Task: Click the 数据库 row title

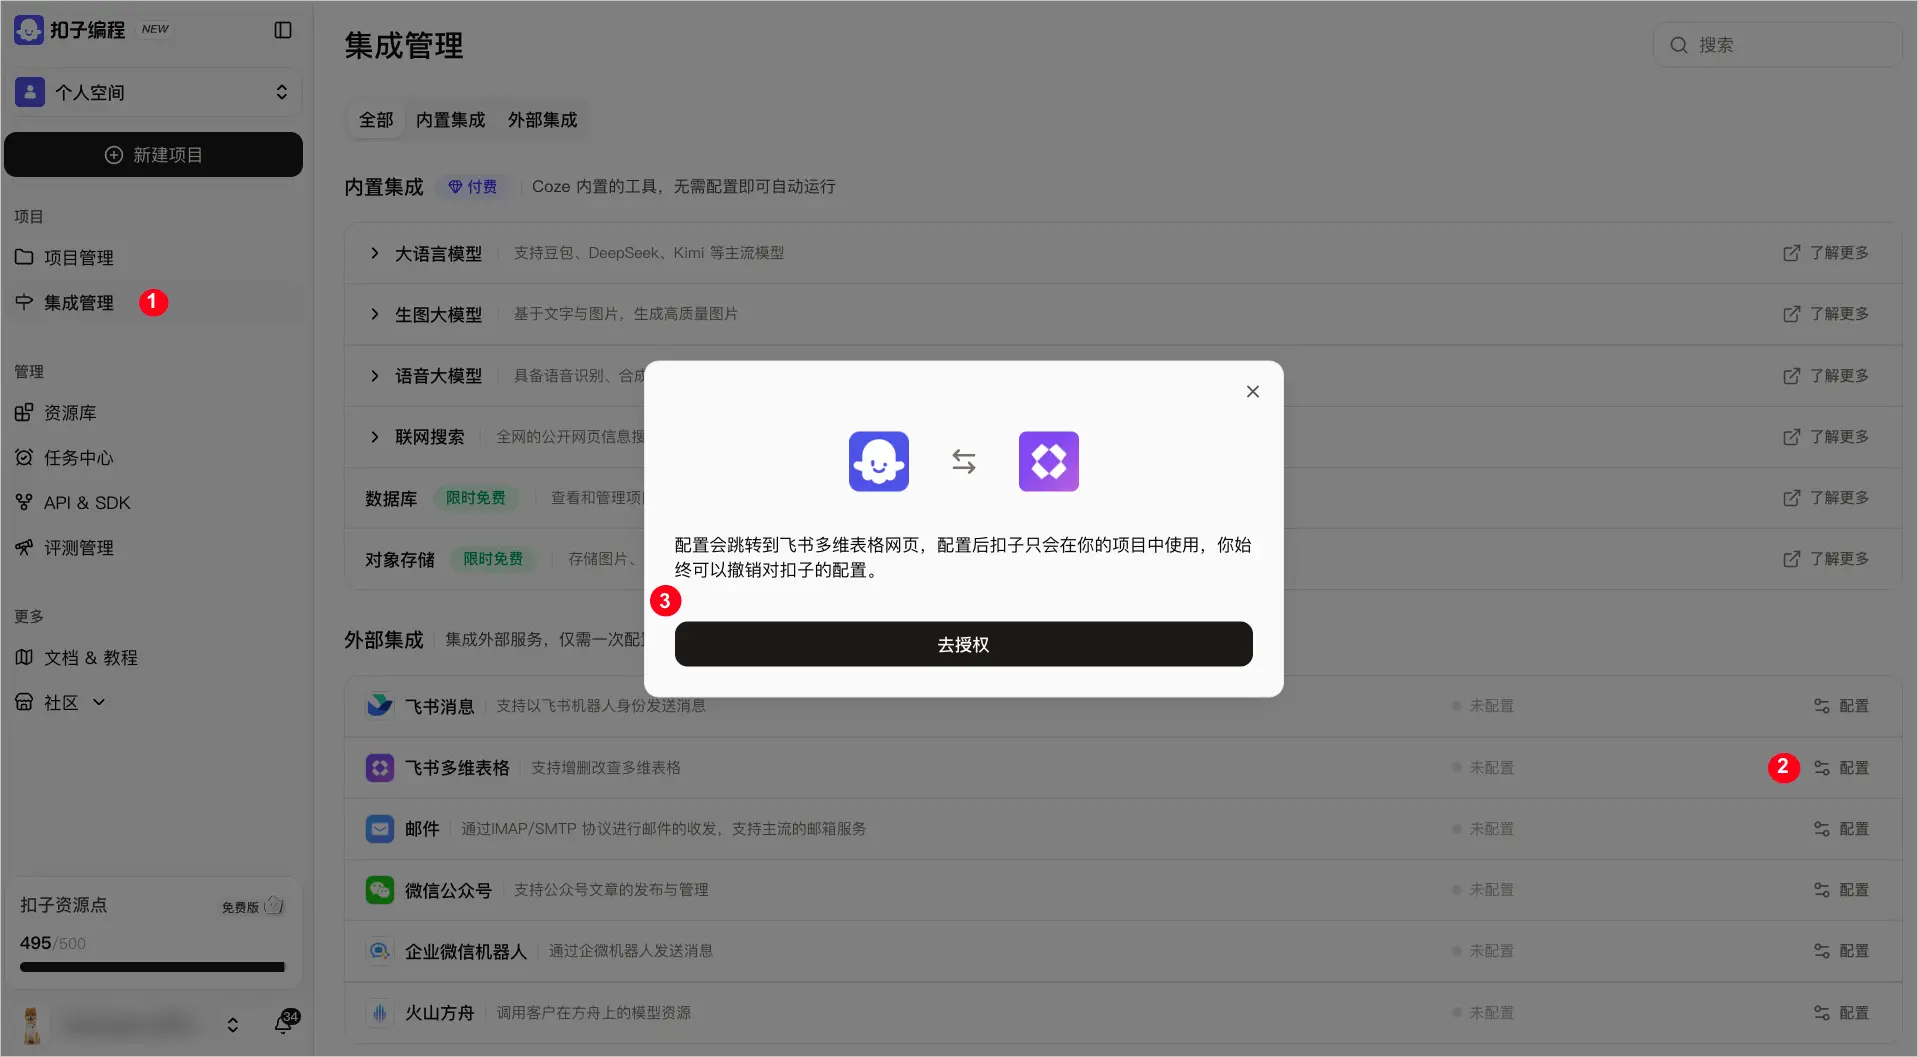Action: 391,499
